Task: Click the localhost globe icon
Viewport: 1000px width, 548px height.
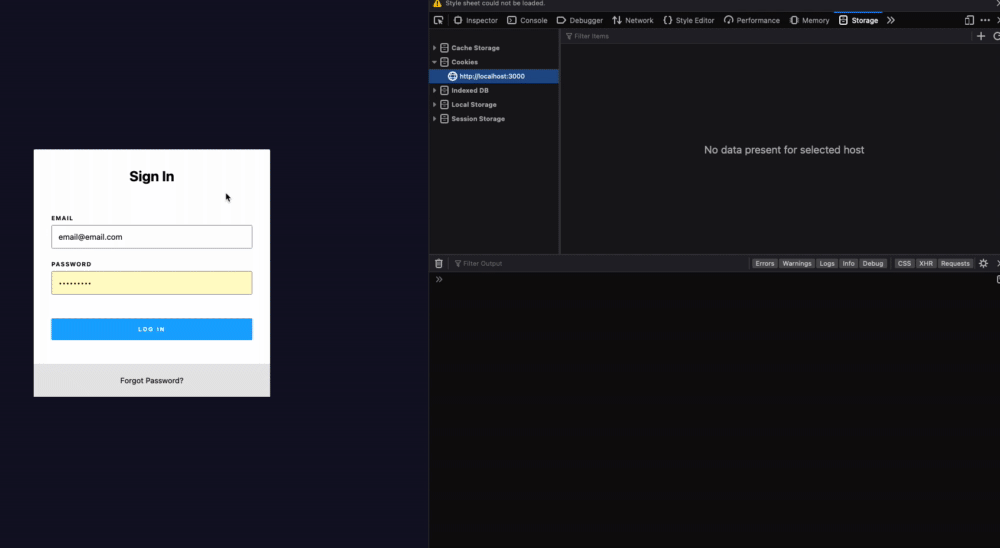Action: [x=453, y=76]
